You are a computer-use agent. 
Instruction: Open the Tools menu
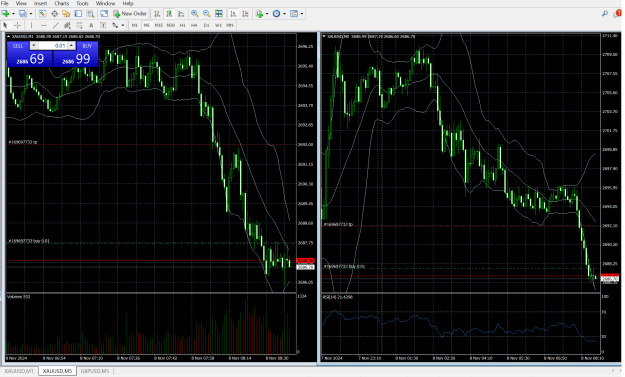(x=83, y=3)
